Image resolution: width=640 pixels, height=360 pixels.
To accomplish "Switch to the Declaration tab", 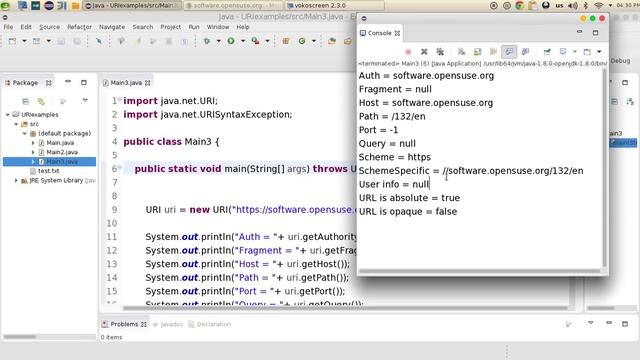I will (210, 324).
